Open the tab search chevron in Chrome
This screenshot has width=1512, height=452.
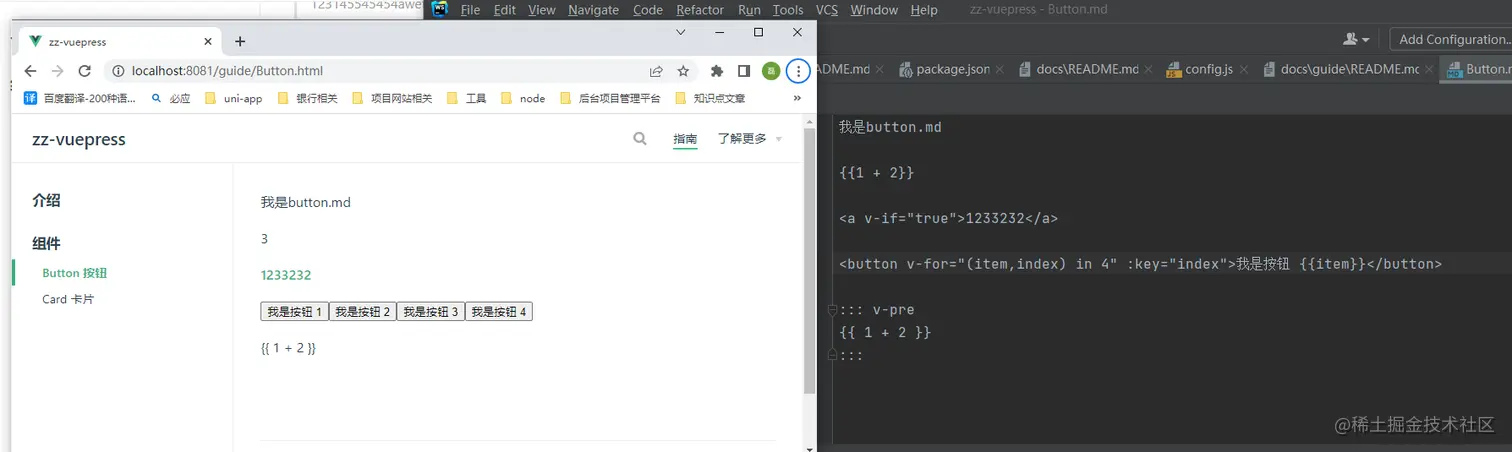click(x=680, y=32)
